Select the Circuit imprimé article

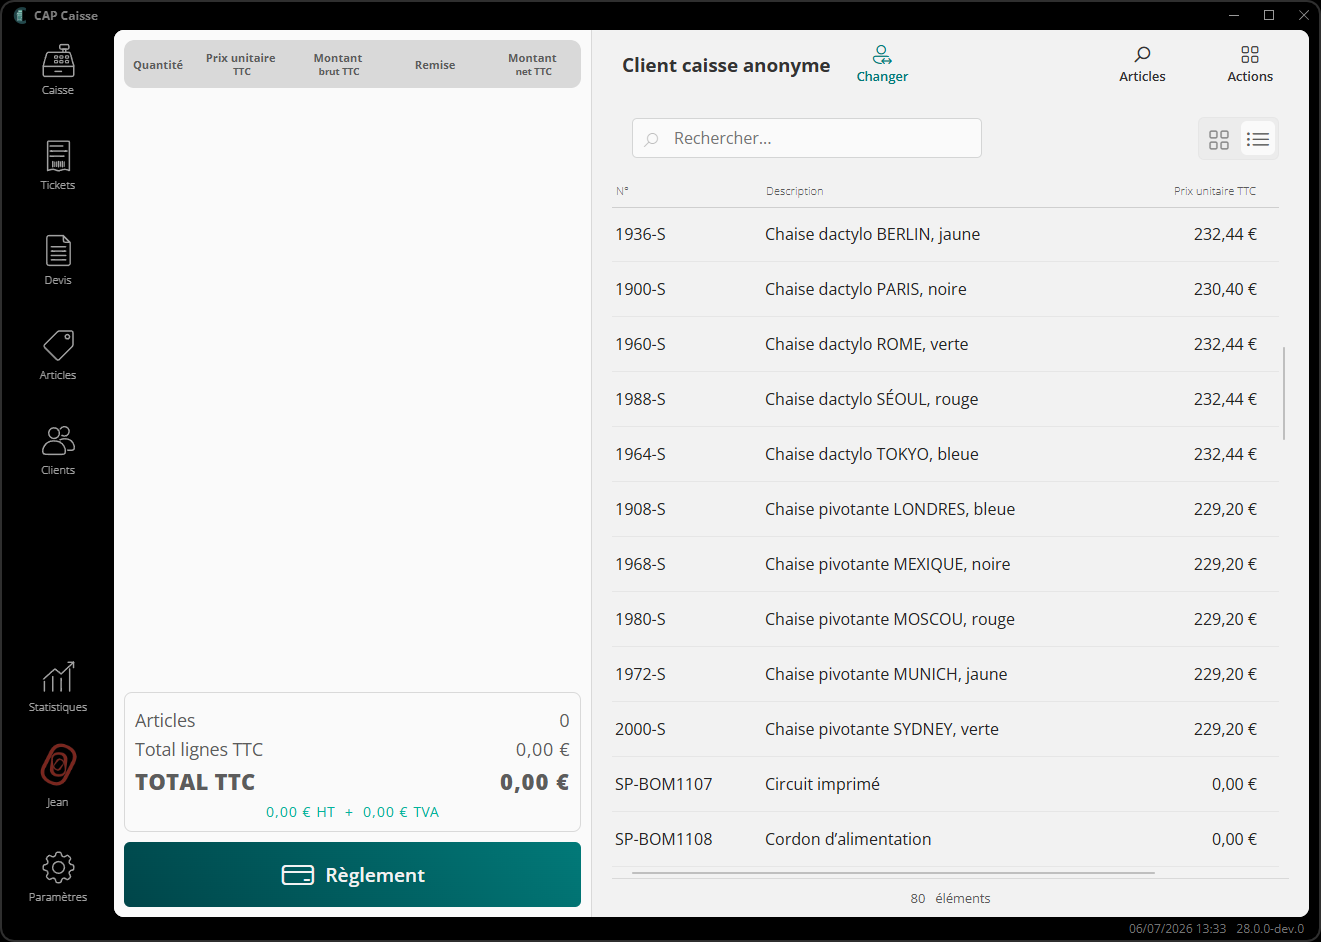tap(945, 784)
